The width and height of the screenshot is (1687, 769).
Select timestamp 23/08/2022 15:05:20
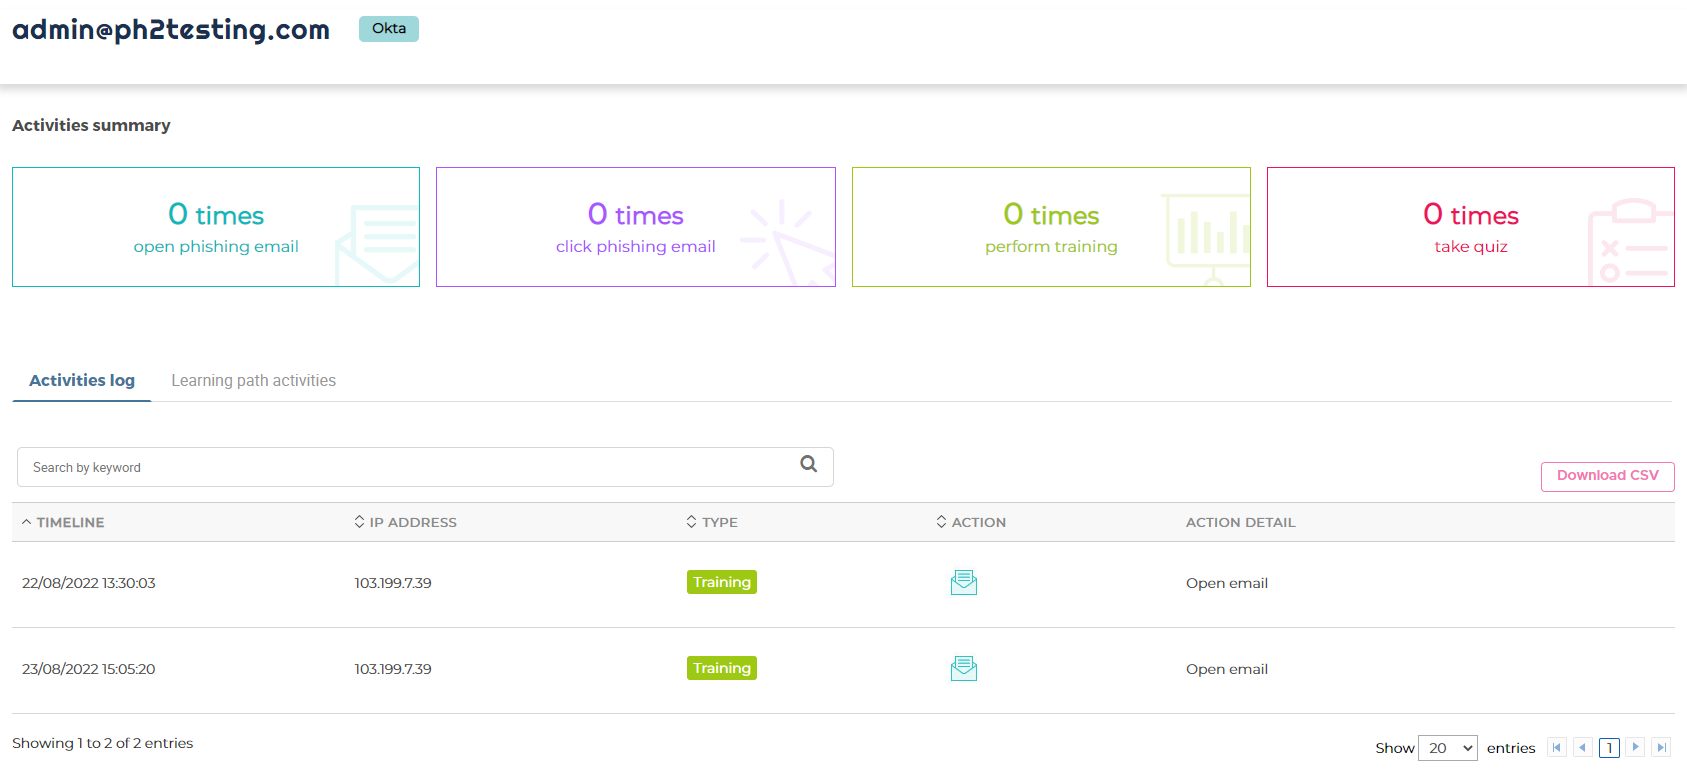pos(89,669)
